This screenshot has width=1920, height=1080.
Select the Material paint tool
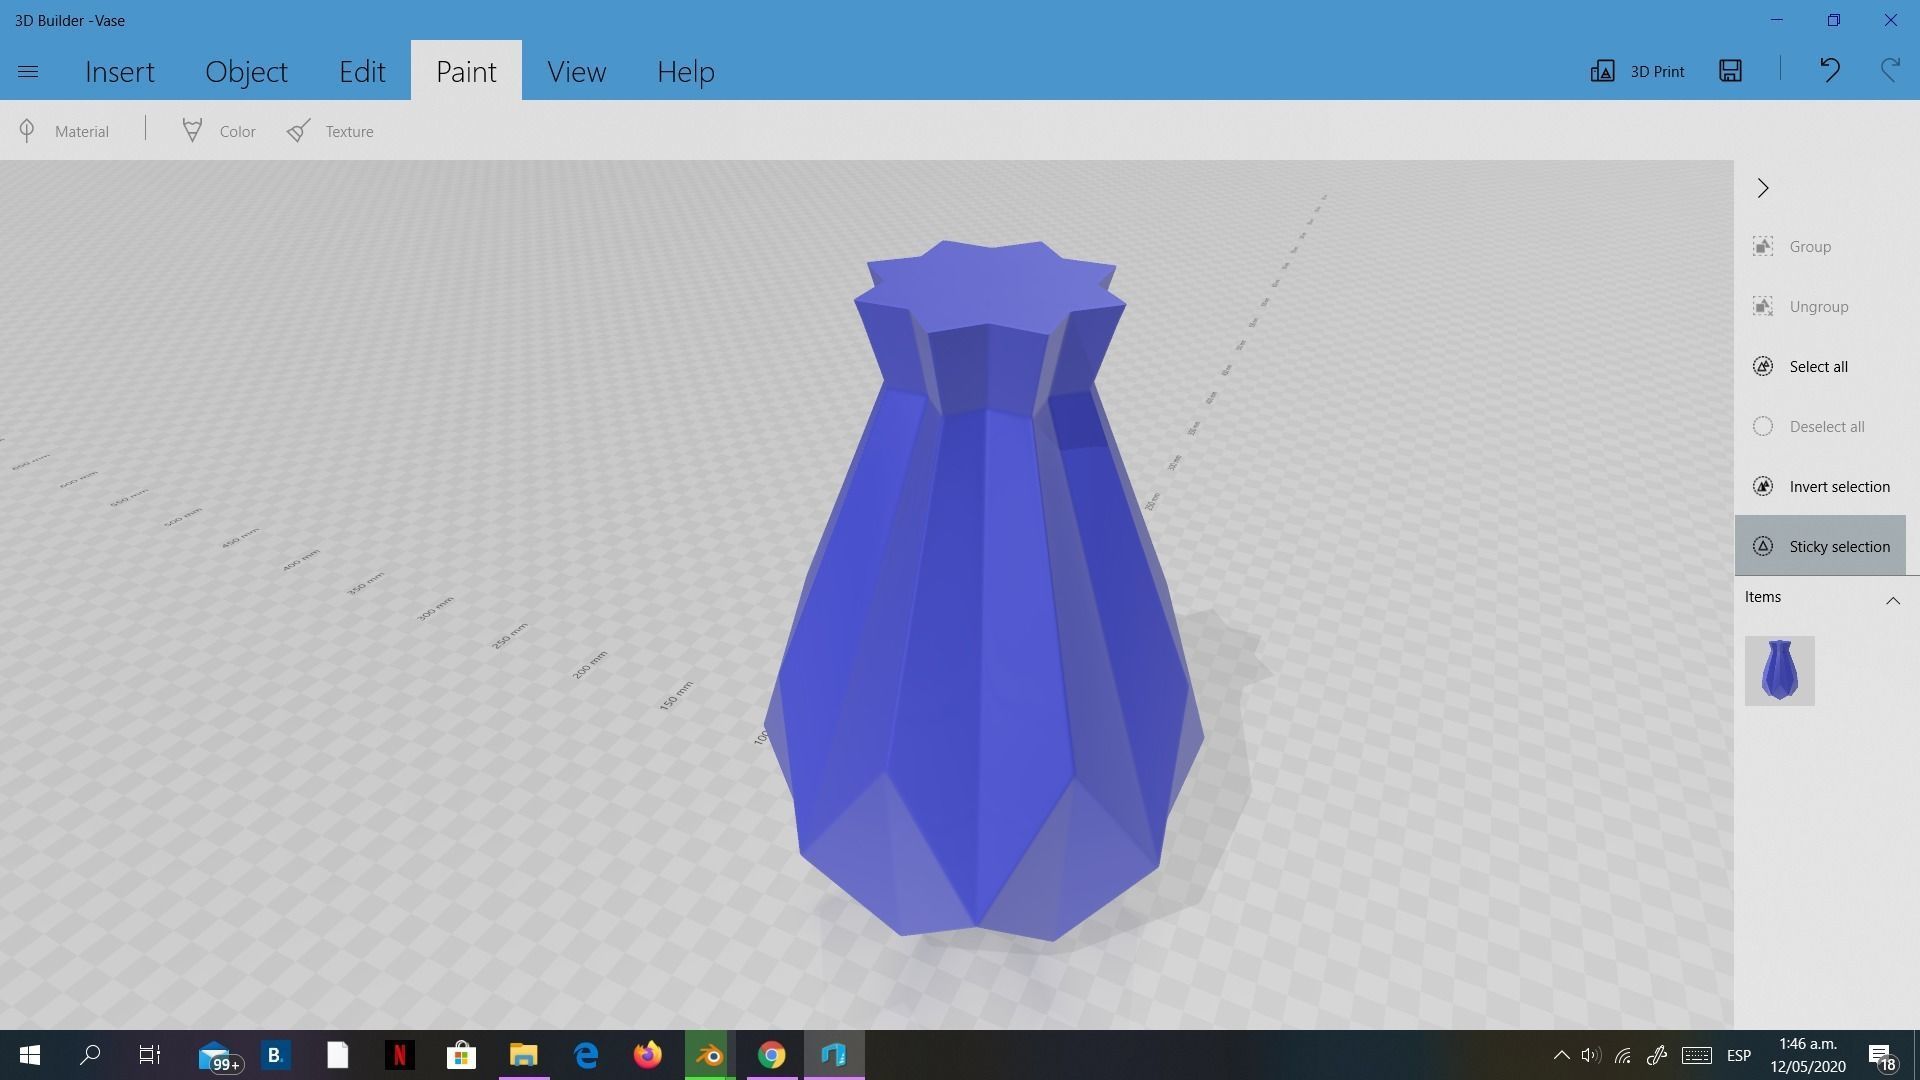pos(65,131)
